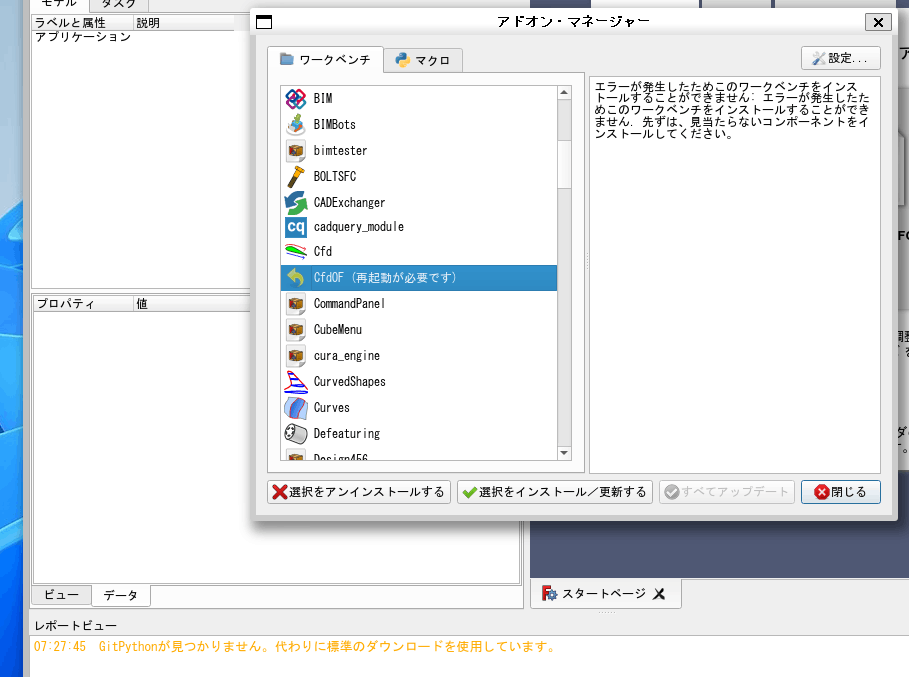The image size is (909, 677).
Task: Select cura_engine in the list
Action: [x=419, y=355]
